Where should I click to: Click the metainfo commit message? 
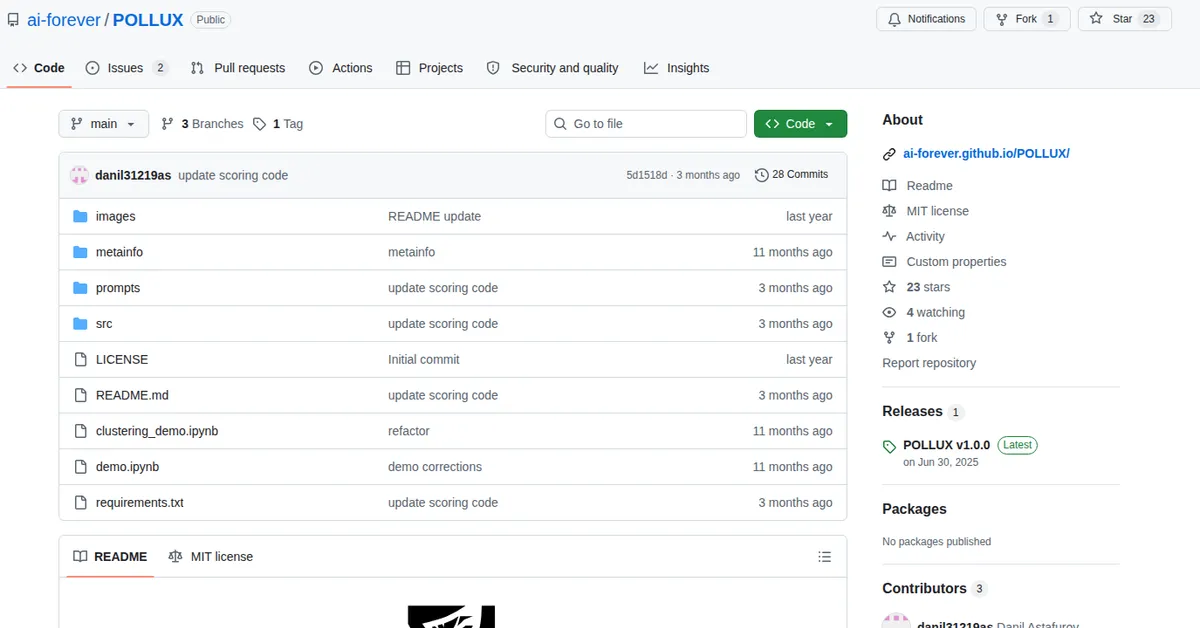411,252
